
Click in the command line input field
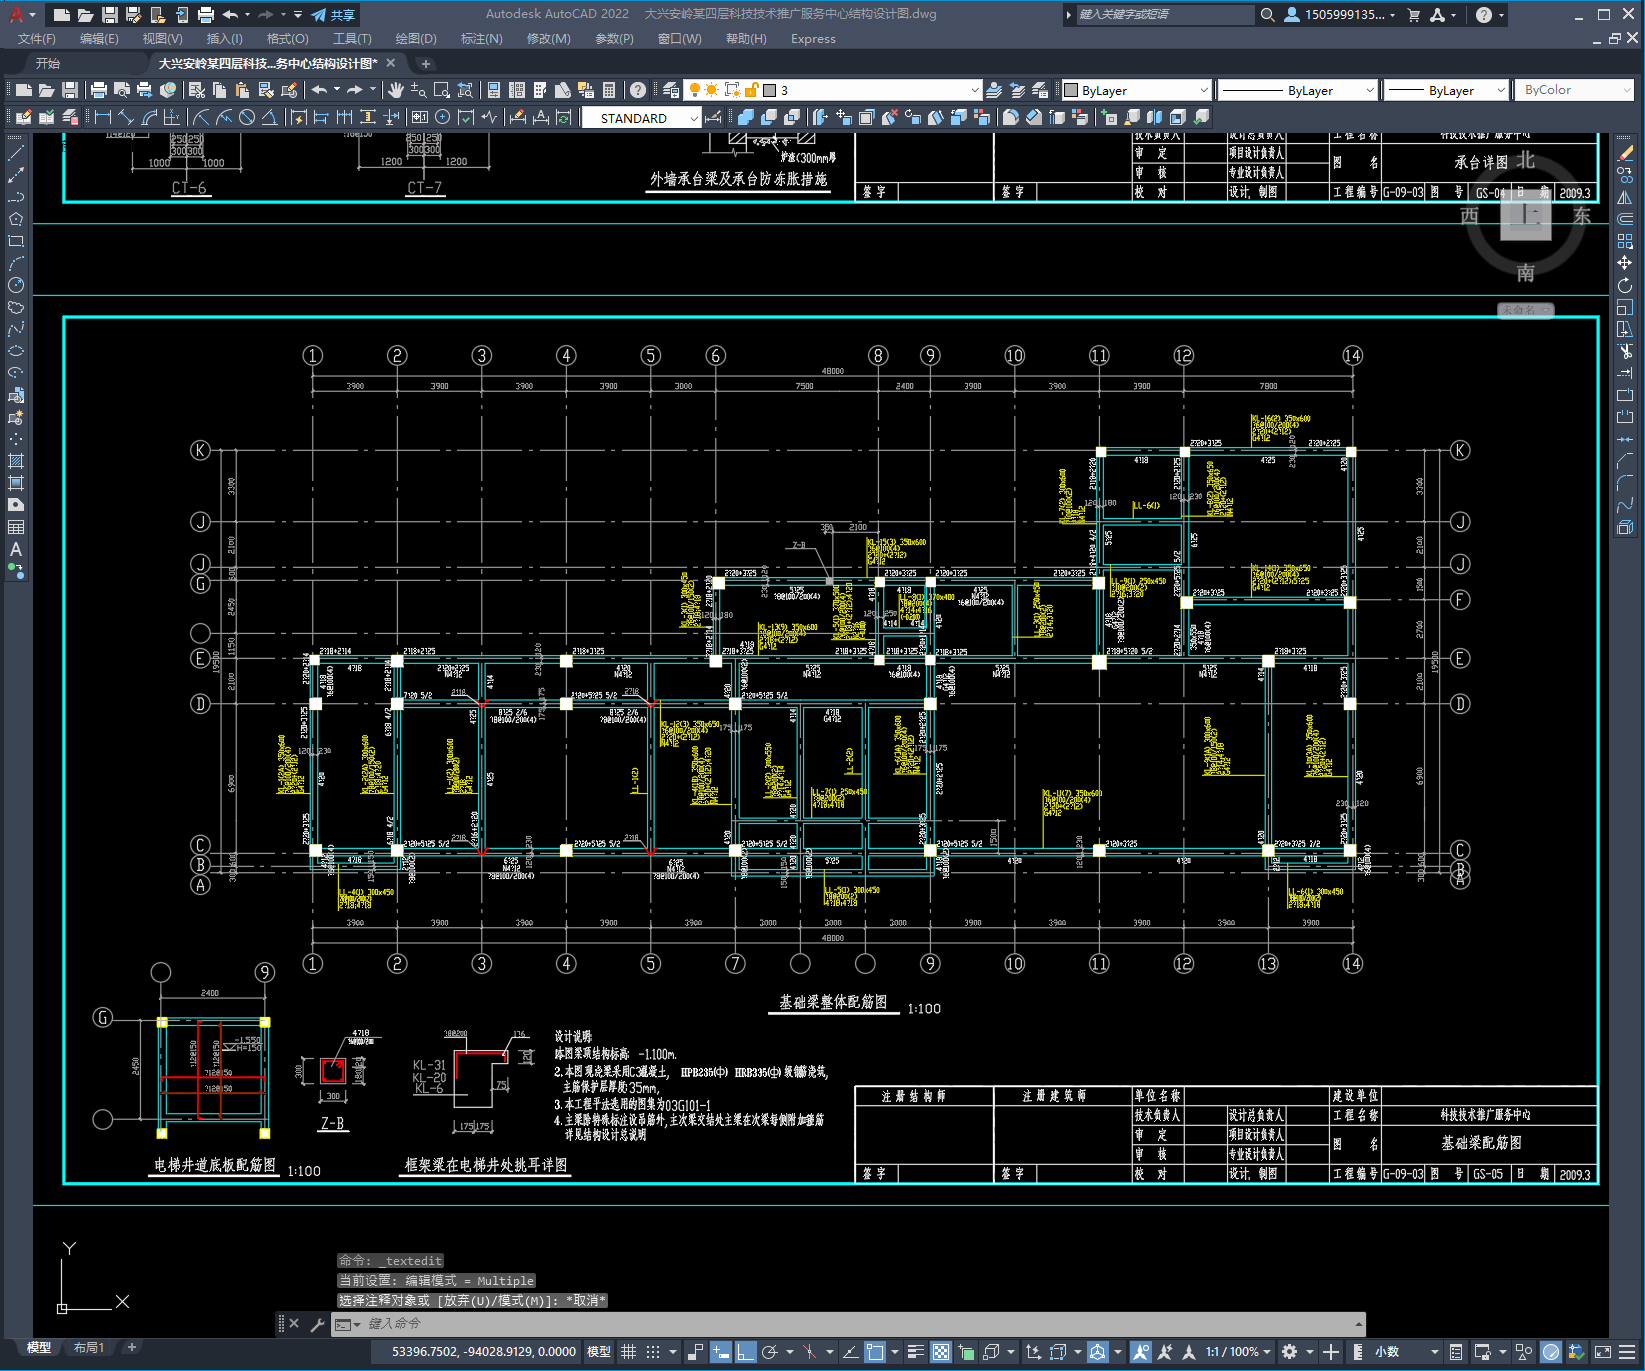coord(860,1324)
